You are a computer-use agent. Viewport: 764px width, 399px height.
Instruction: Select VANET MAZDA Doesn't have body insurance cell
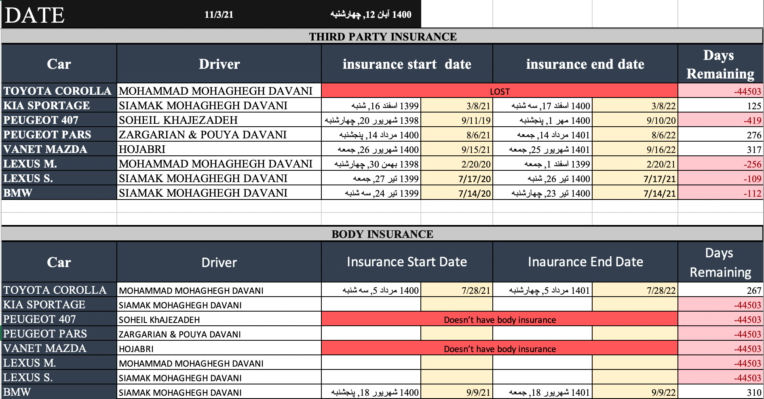click(x=499, y=349)
